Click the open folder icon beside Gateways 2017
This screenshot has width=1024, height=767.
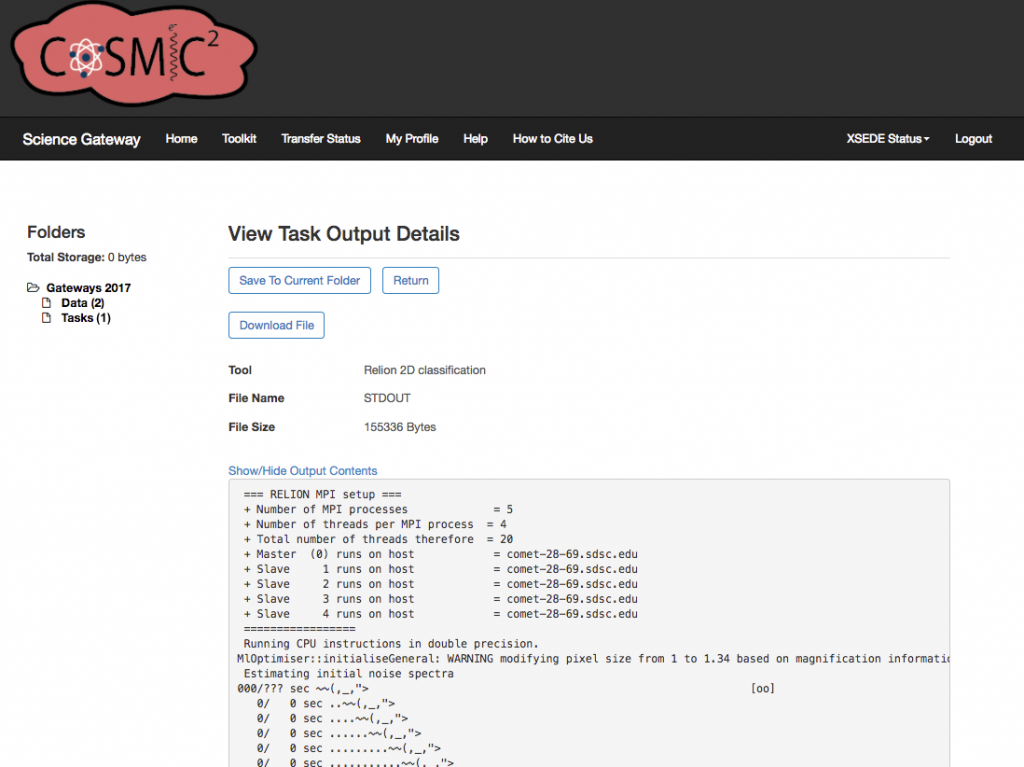tap(33, 287)
